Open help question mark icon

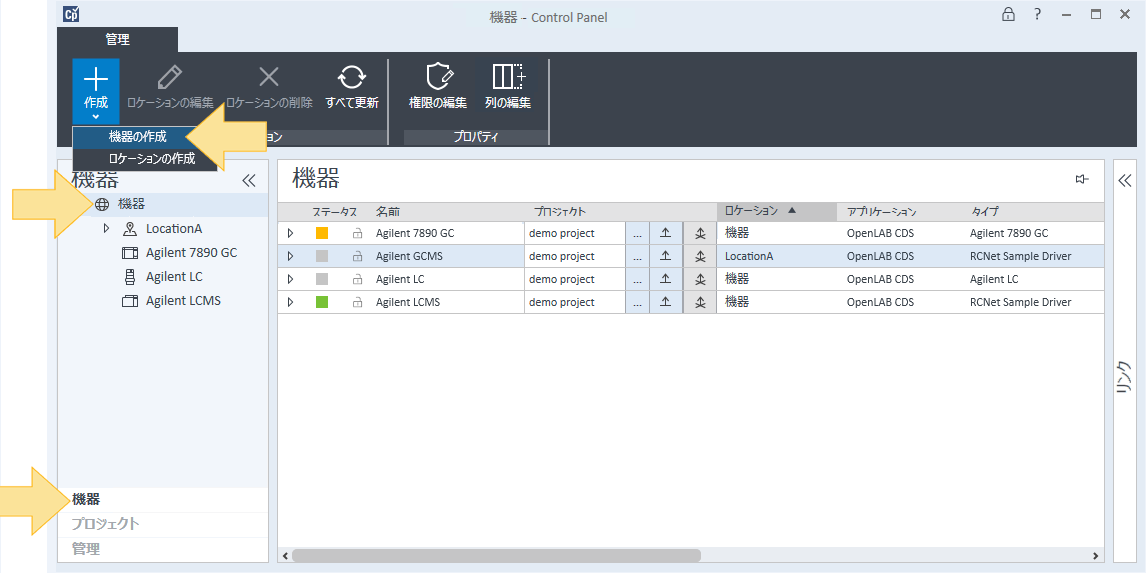[1037, 15]
